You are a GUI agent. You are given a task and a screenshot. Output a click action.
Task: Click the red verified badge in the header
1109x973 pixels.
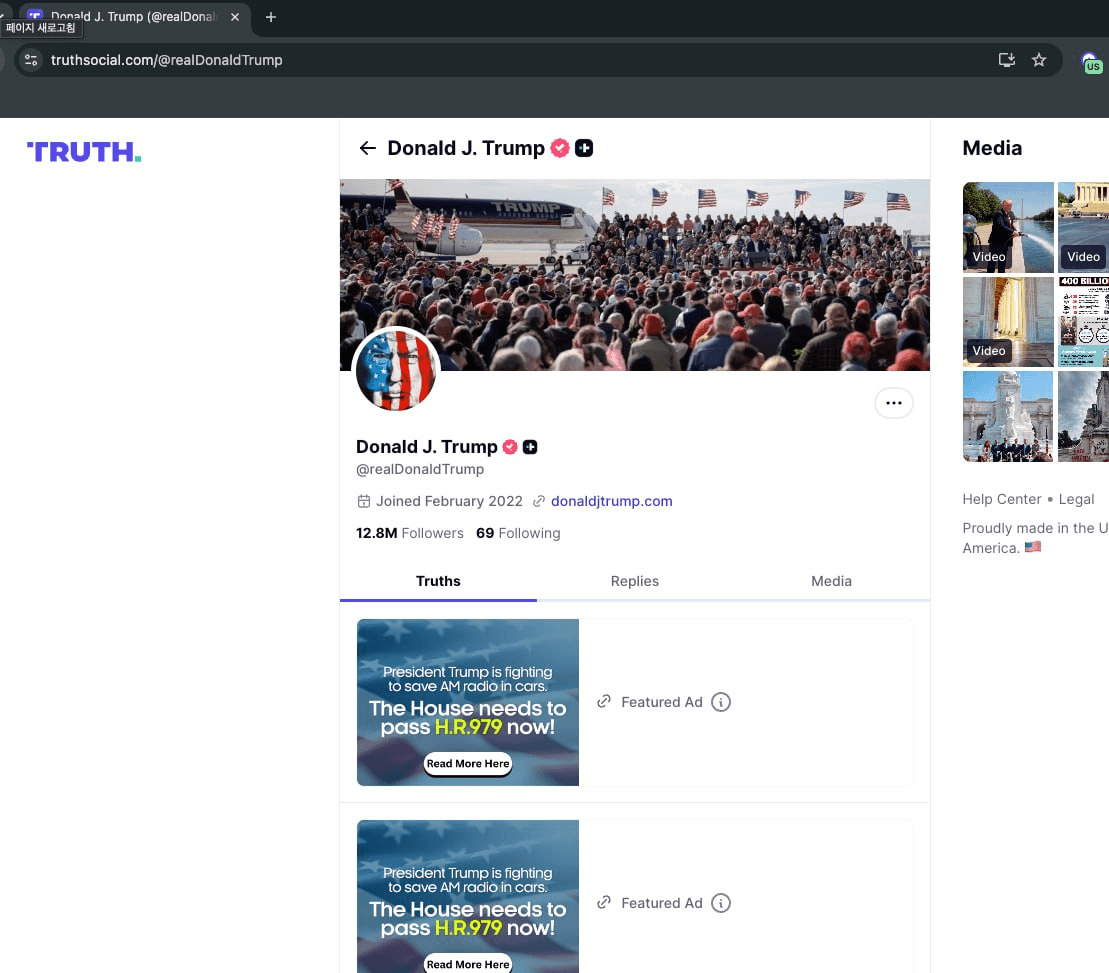559,148
